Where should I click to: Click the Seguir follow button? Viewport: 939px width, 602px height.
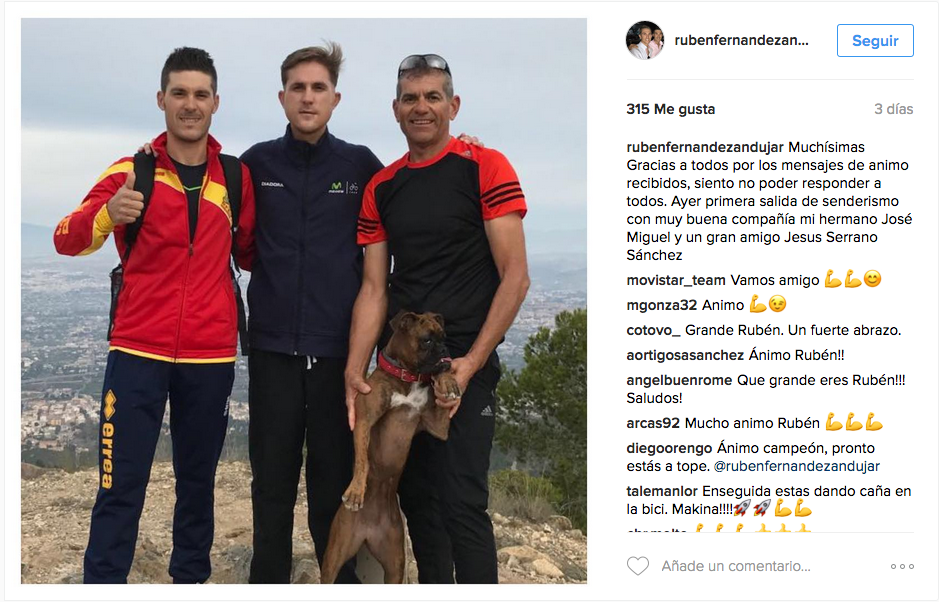coord(875,41)
